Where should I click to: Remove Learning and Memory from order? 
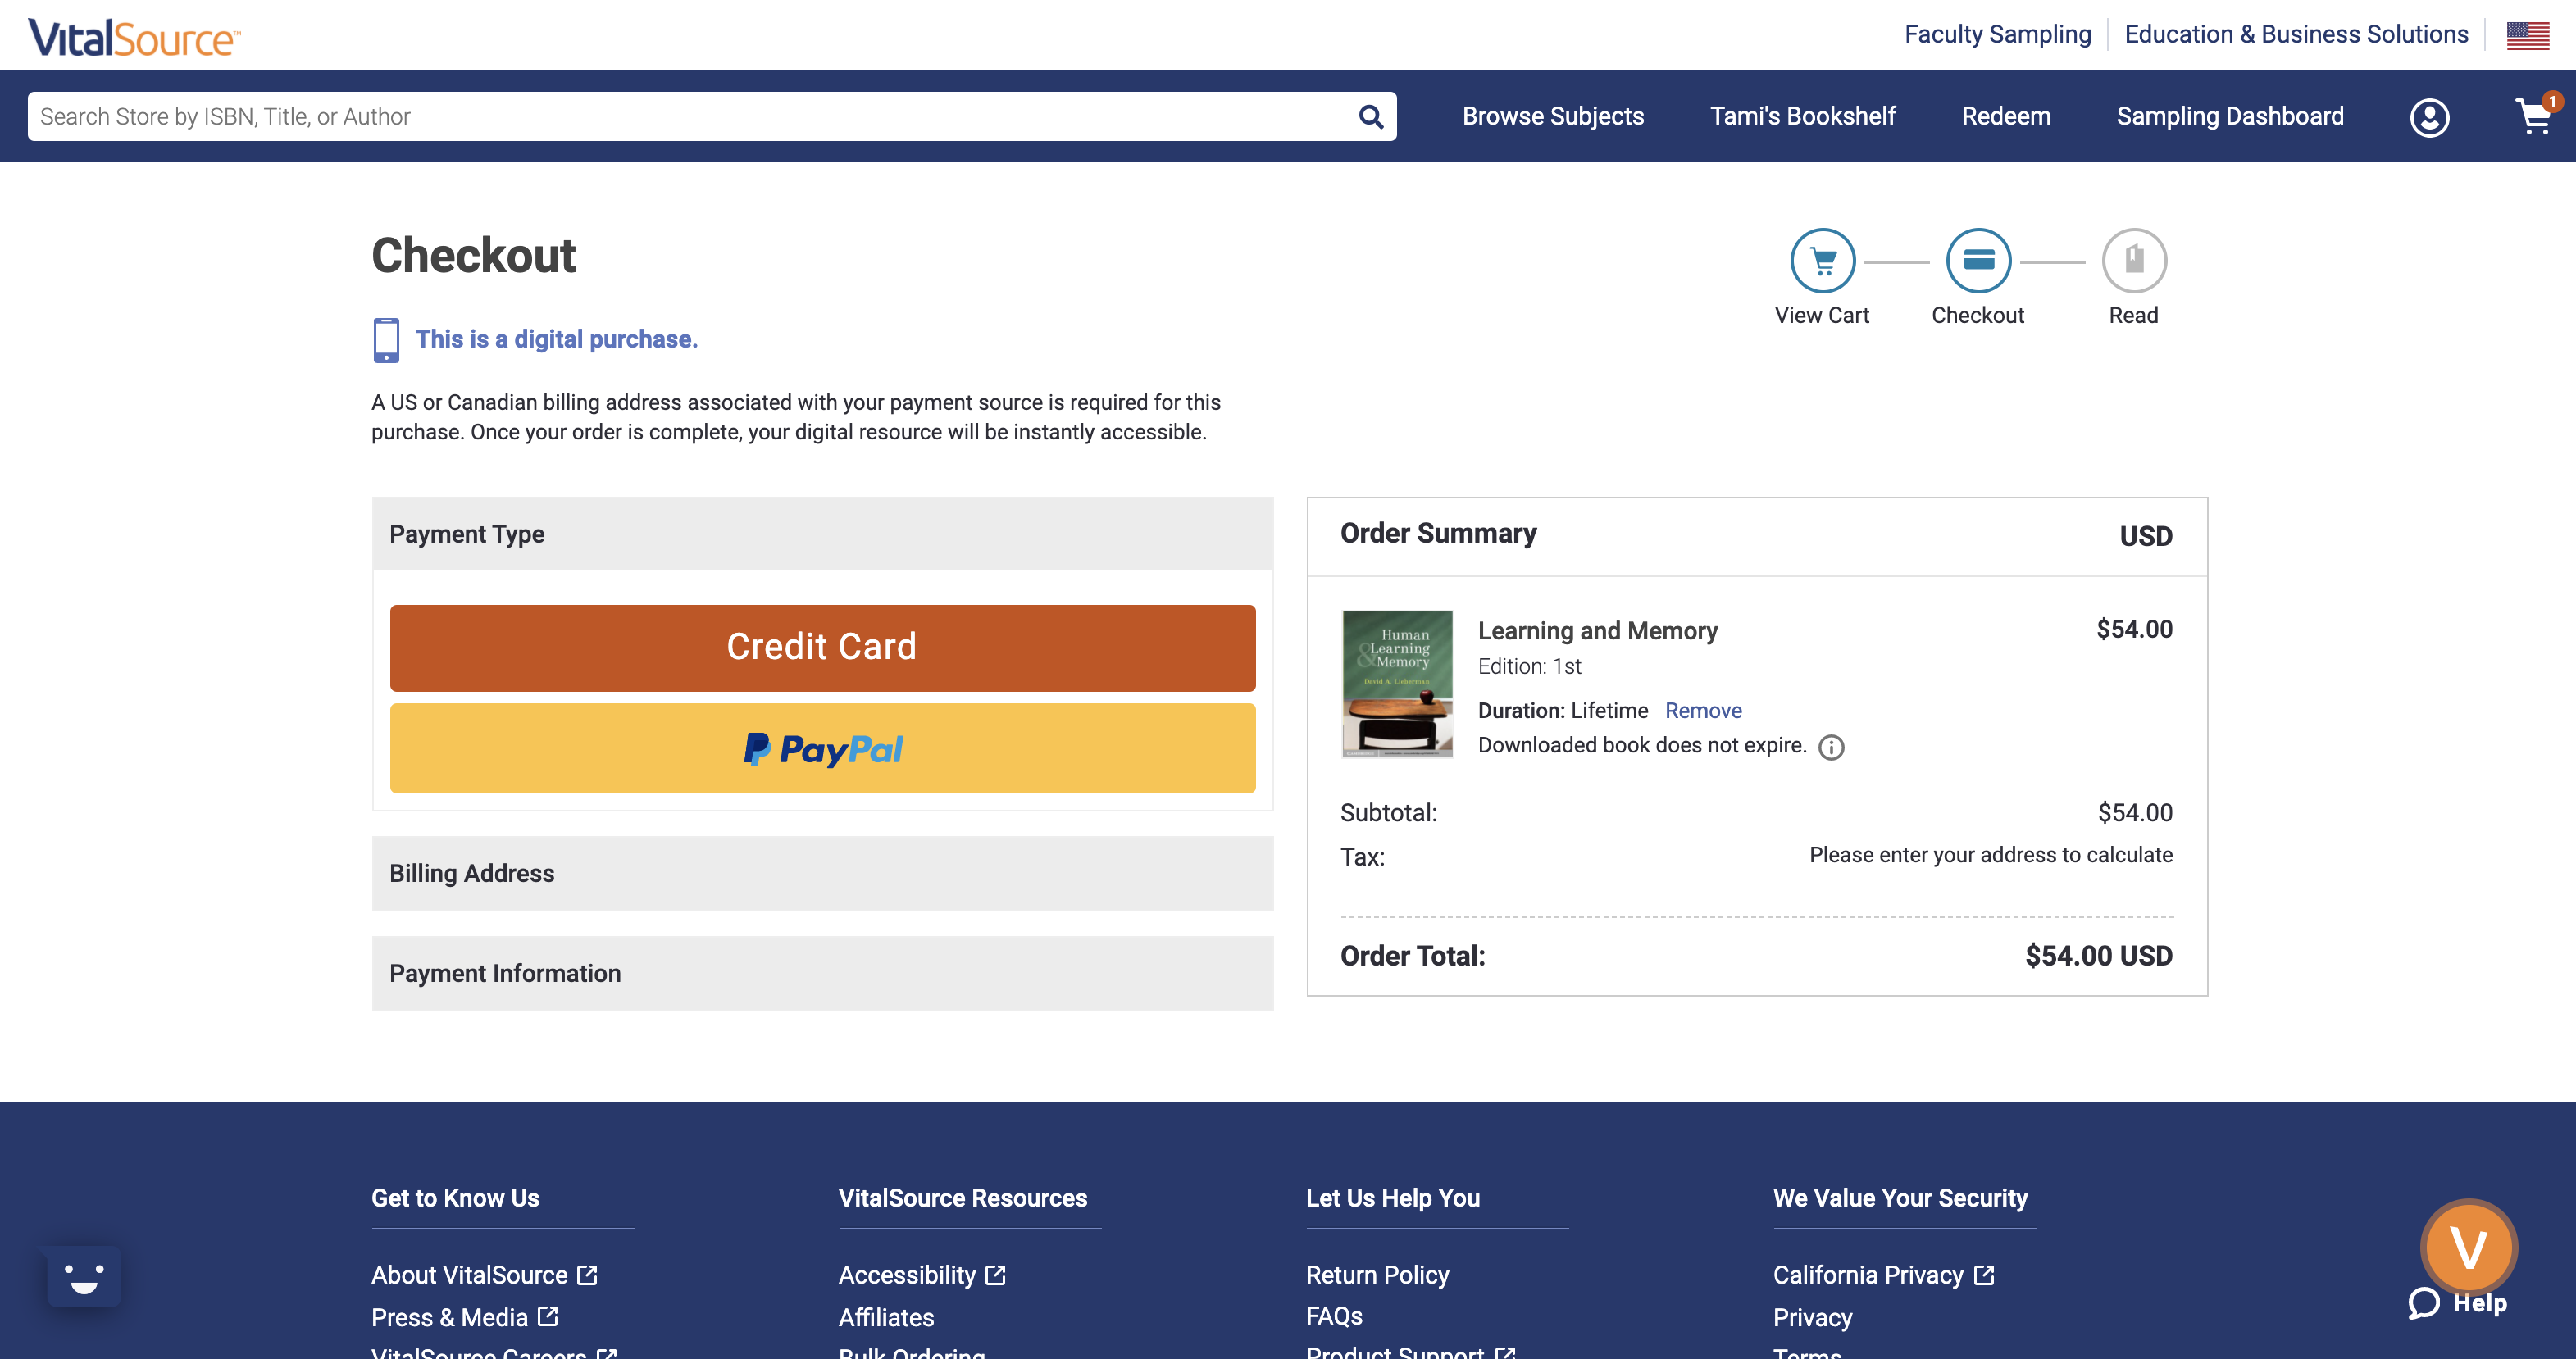click(x=1703, y=711)
